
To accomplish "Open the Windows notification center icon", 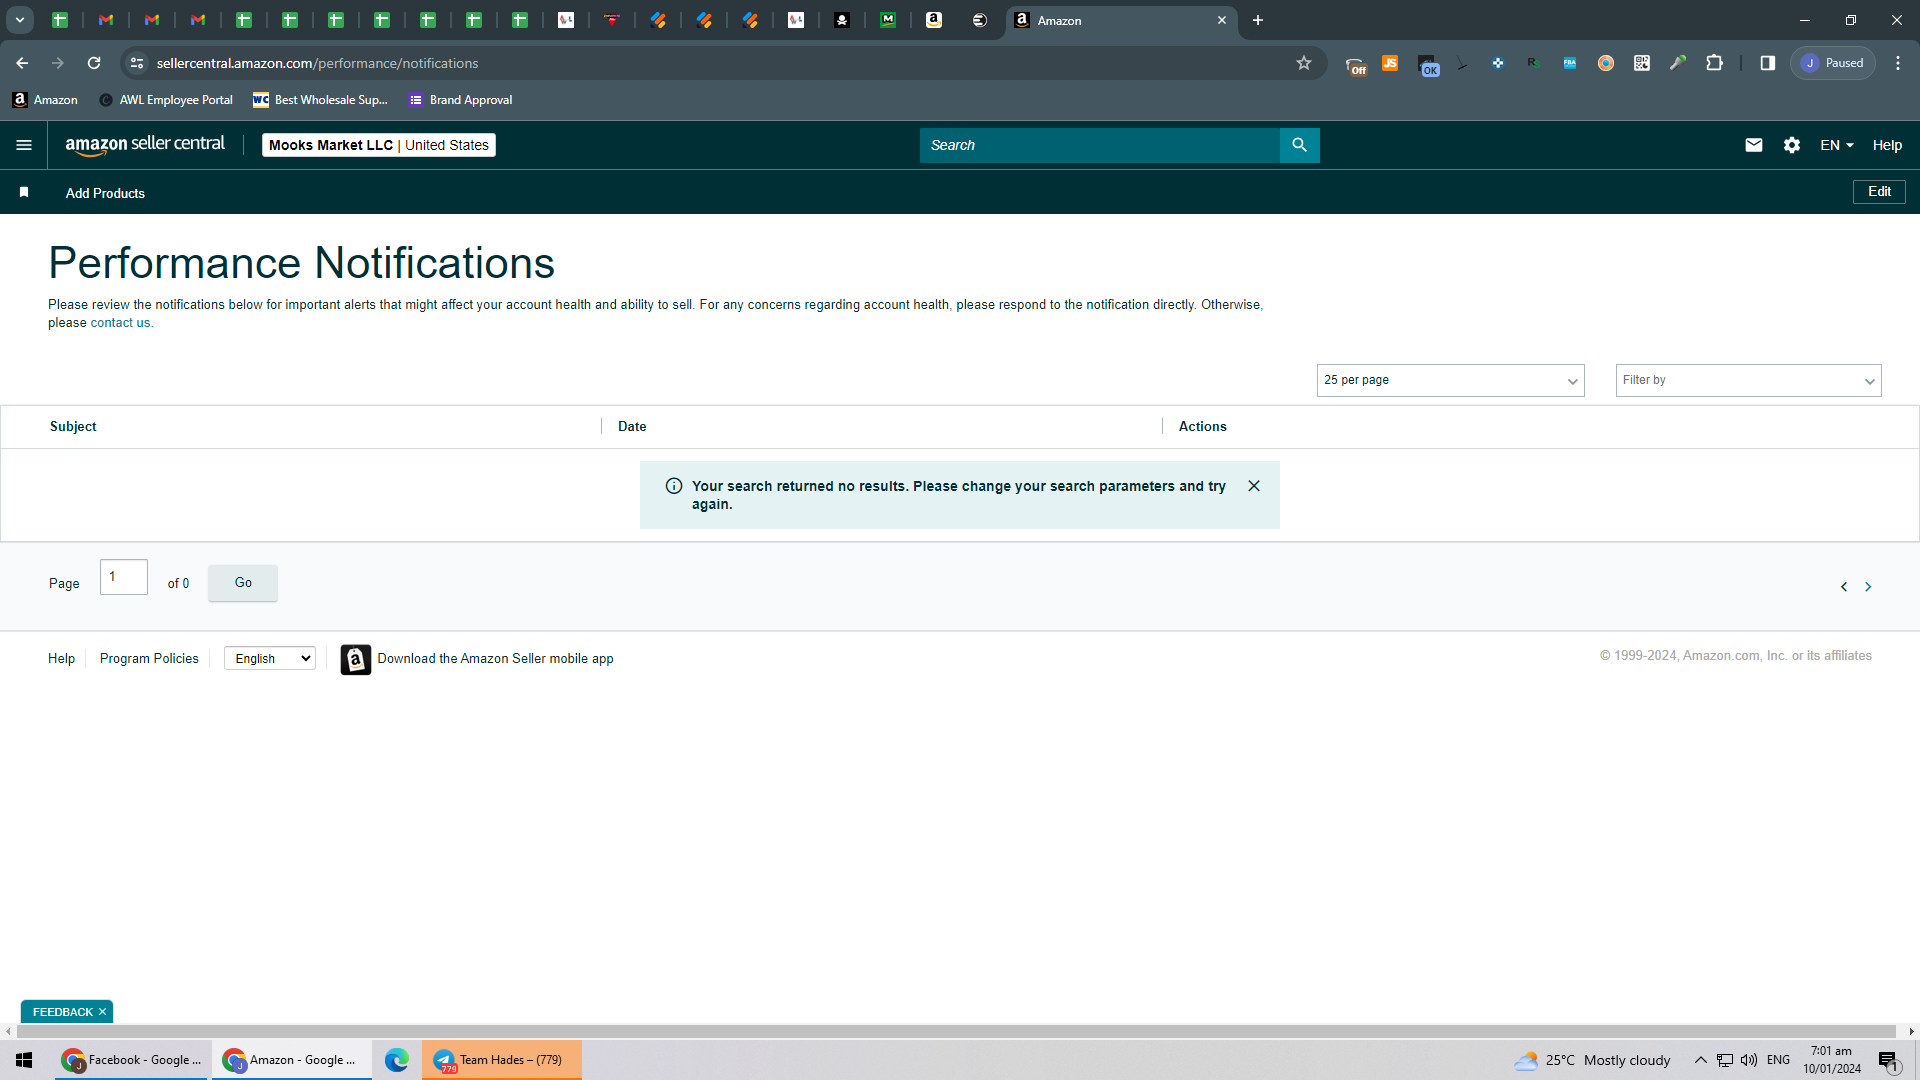I will click(1888, 1061).
